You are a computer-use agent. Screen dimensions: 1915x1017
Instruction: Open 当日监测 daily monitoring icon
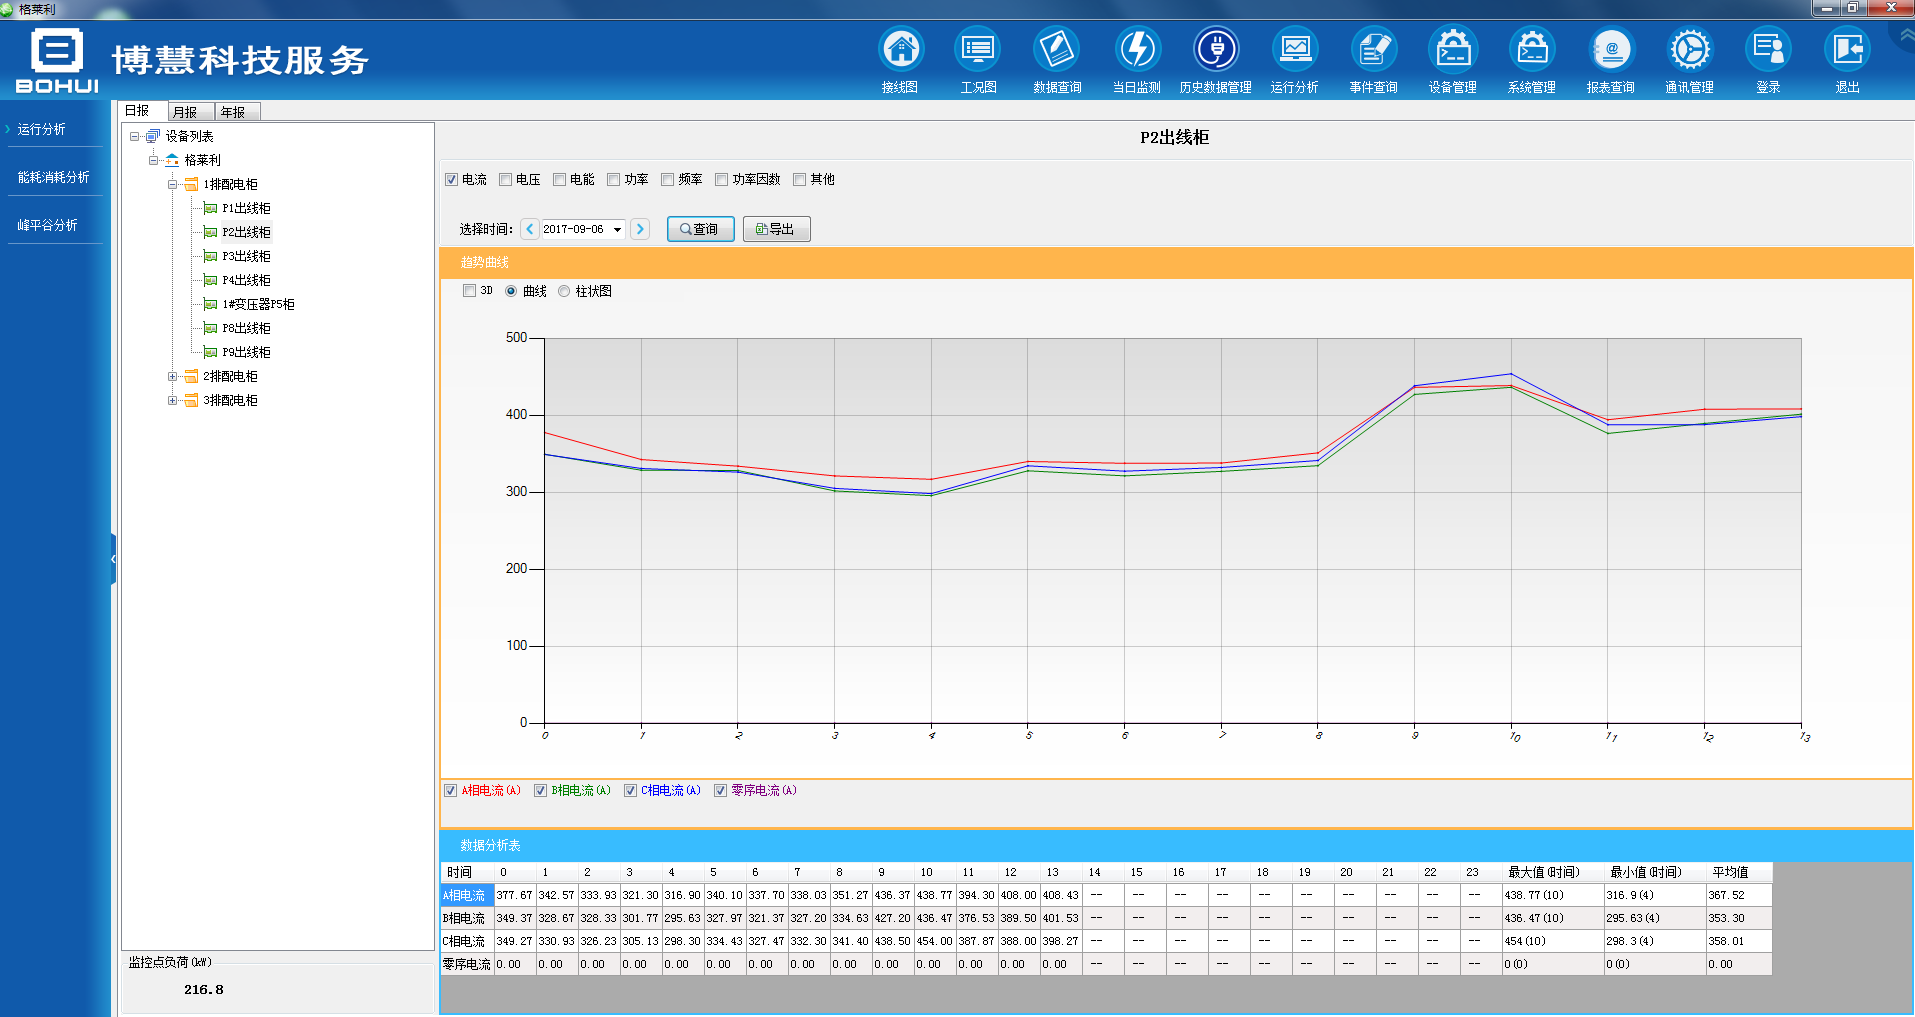(x=1137, y=49)
